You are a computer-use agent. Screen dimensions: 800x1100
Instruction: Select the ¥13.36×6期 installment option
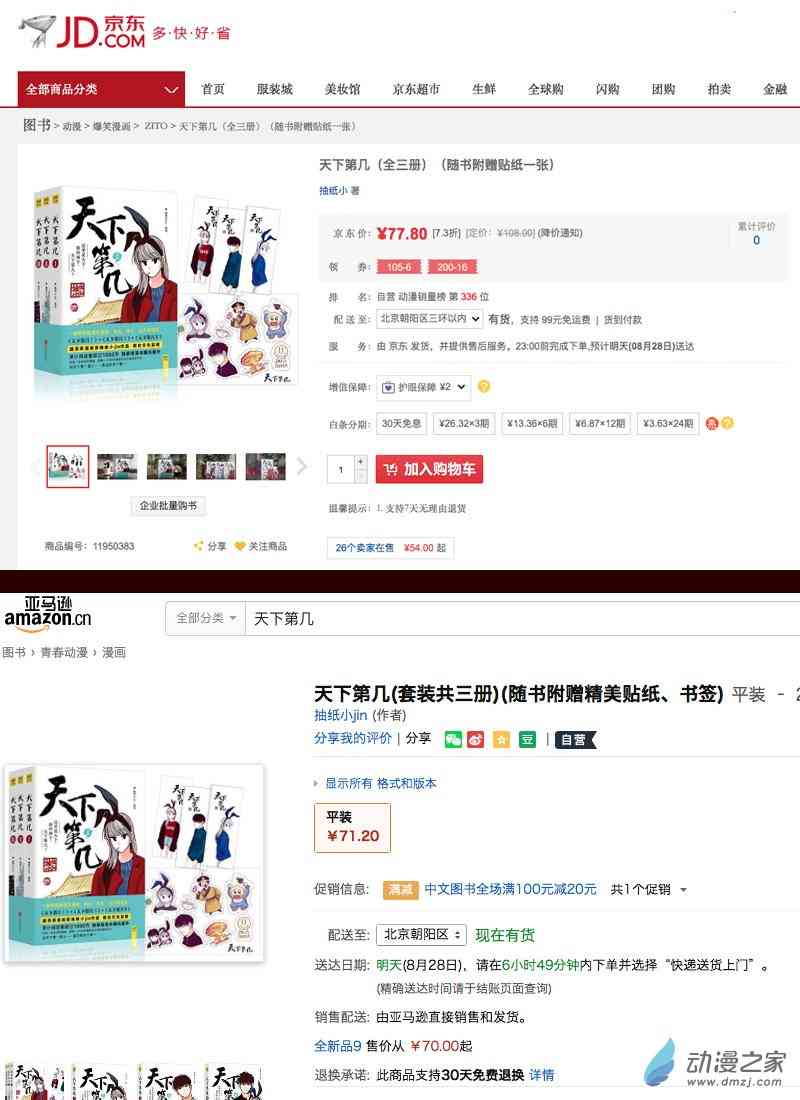pos(531,424)
